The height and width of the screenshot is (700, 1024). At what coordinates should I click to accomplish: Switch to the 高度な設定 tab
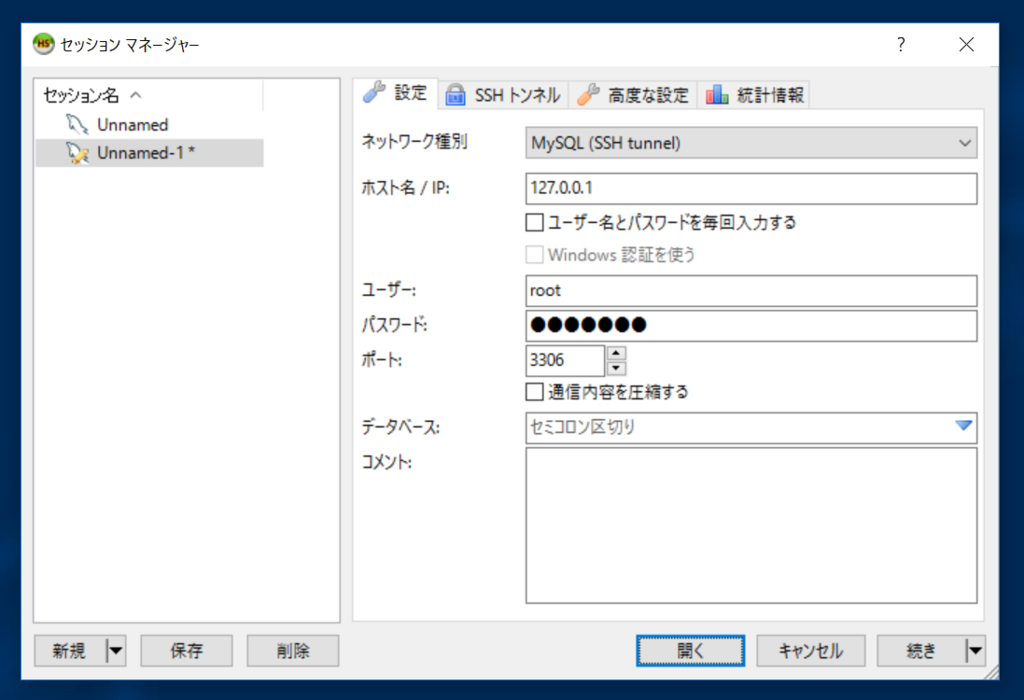632,95
